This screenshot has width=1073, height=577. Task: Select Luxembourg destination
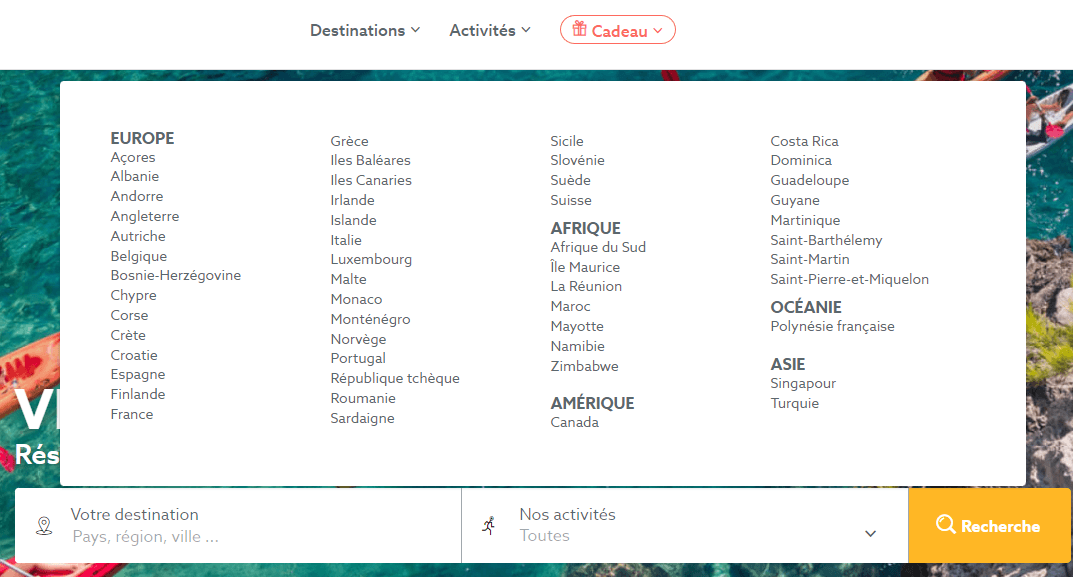click(x=372, y=259)
